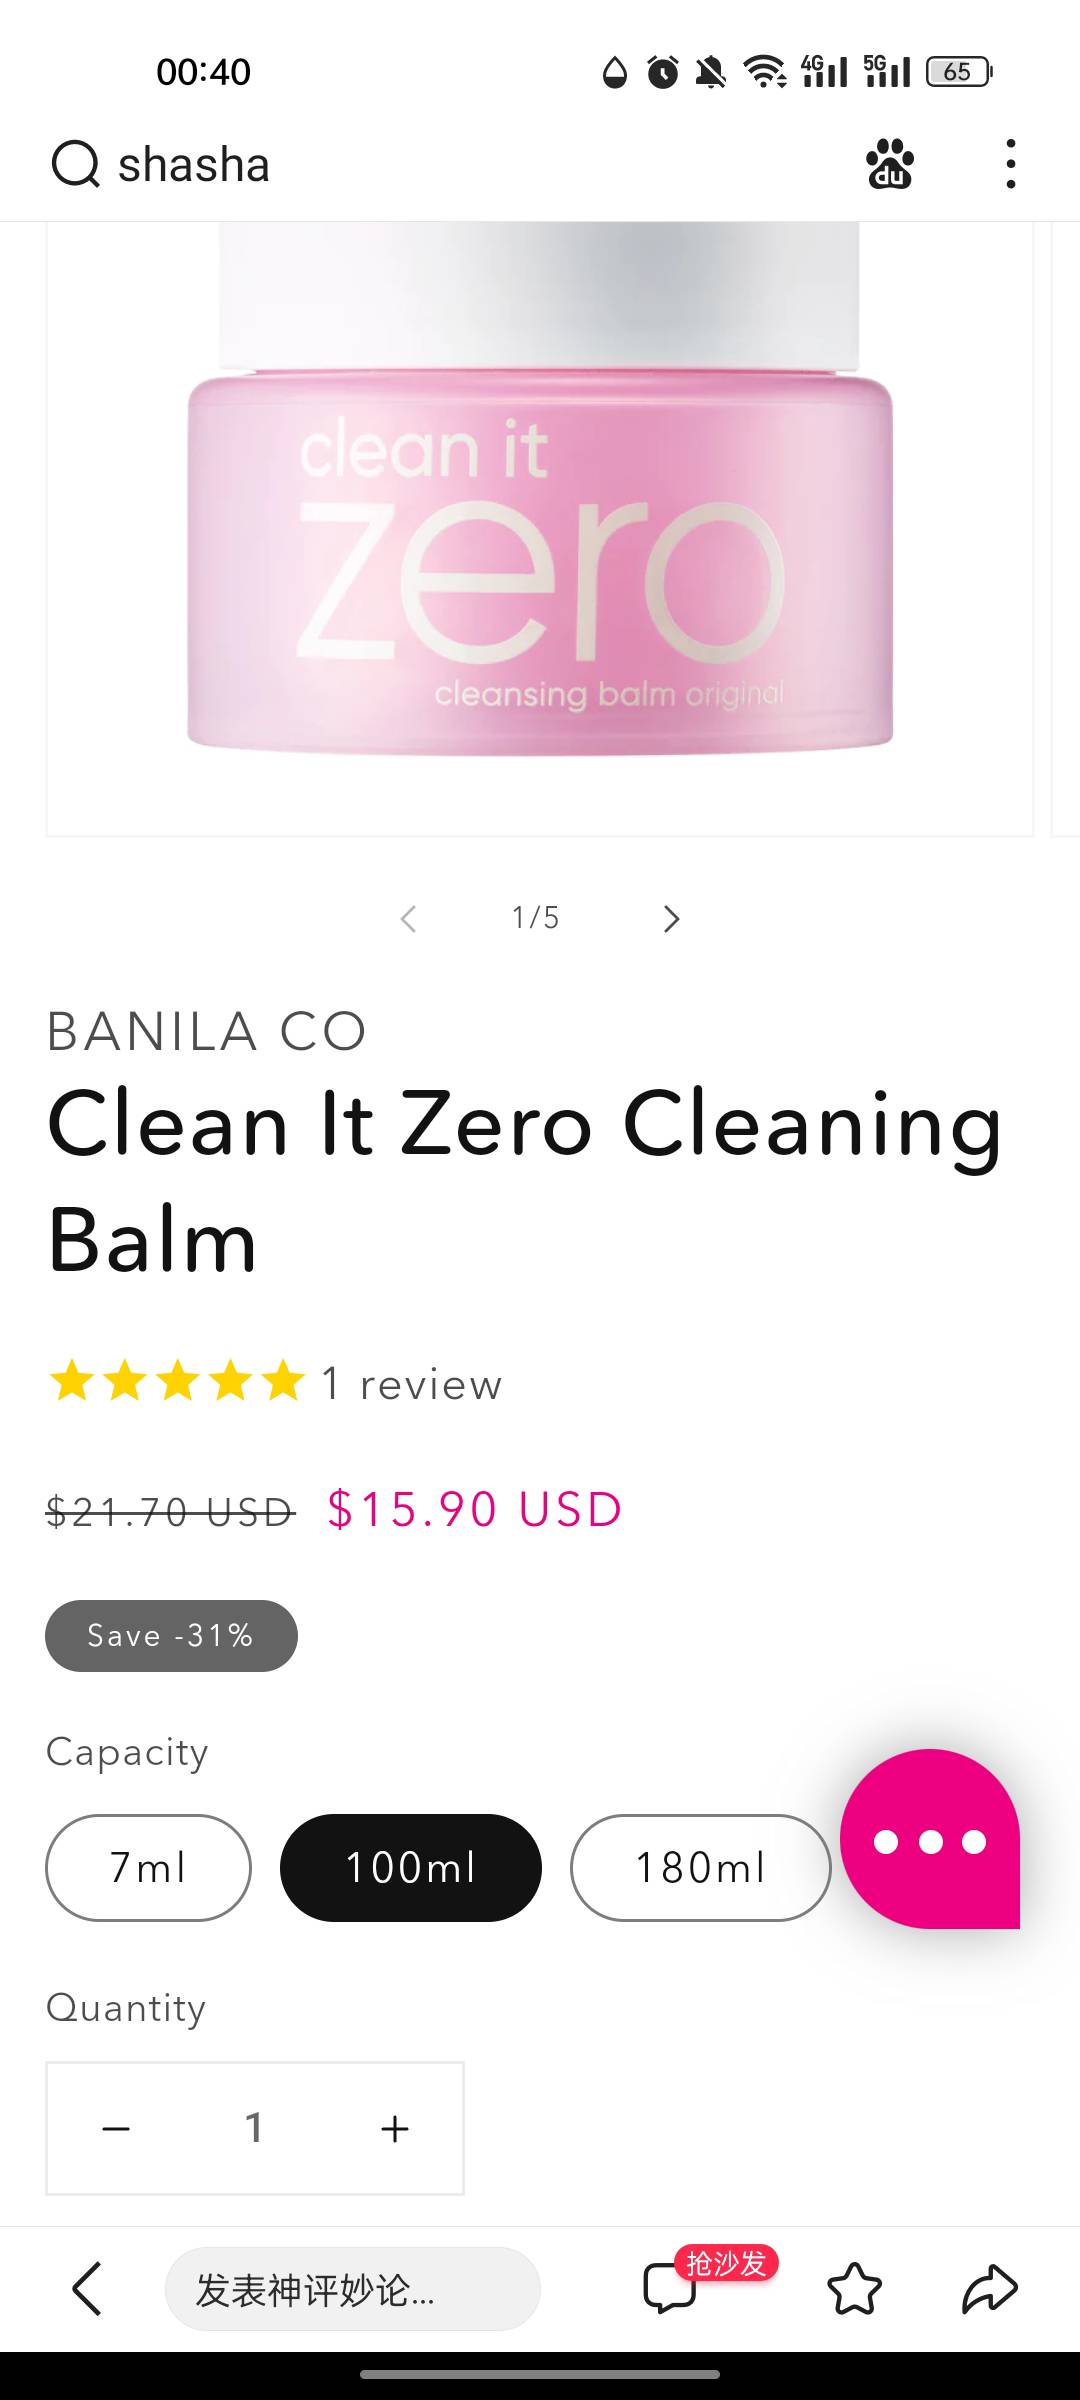Go to the next product image
1080x2400 pixels.
tap(671, 918)
